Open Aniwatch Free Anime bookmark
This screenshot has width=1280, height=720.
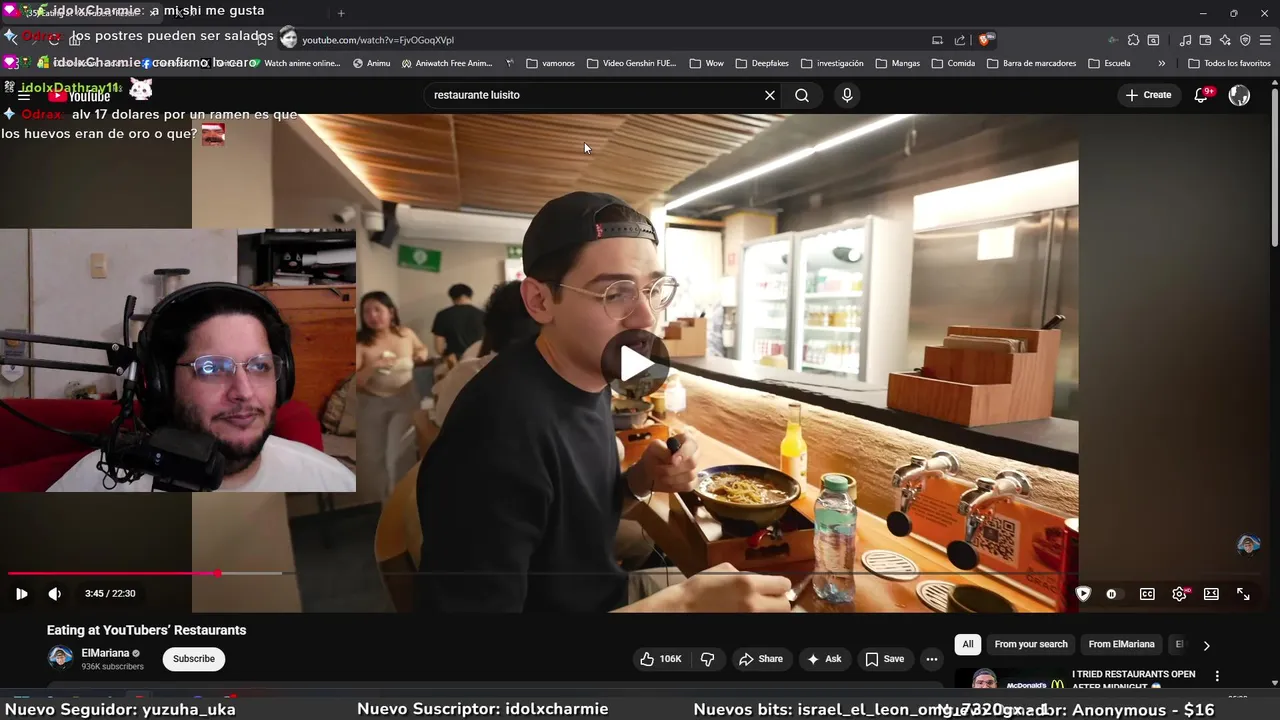point(447,63)
